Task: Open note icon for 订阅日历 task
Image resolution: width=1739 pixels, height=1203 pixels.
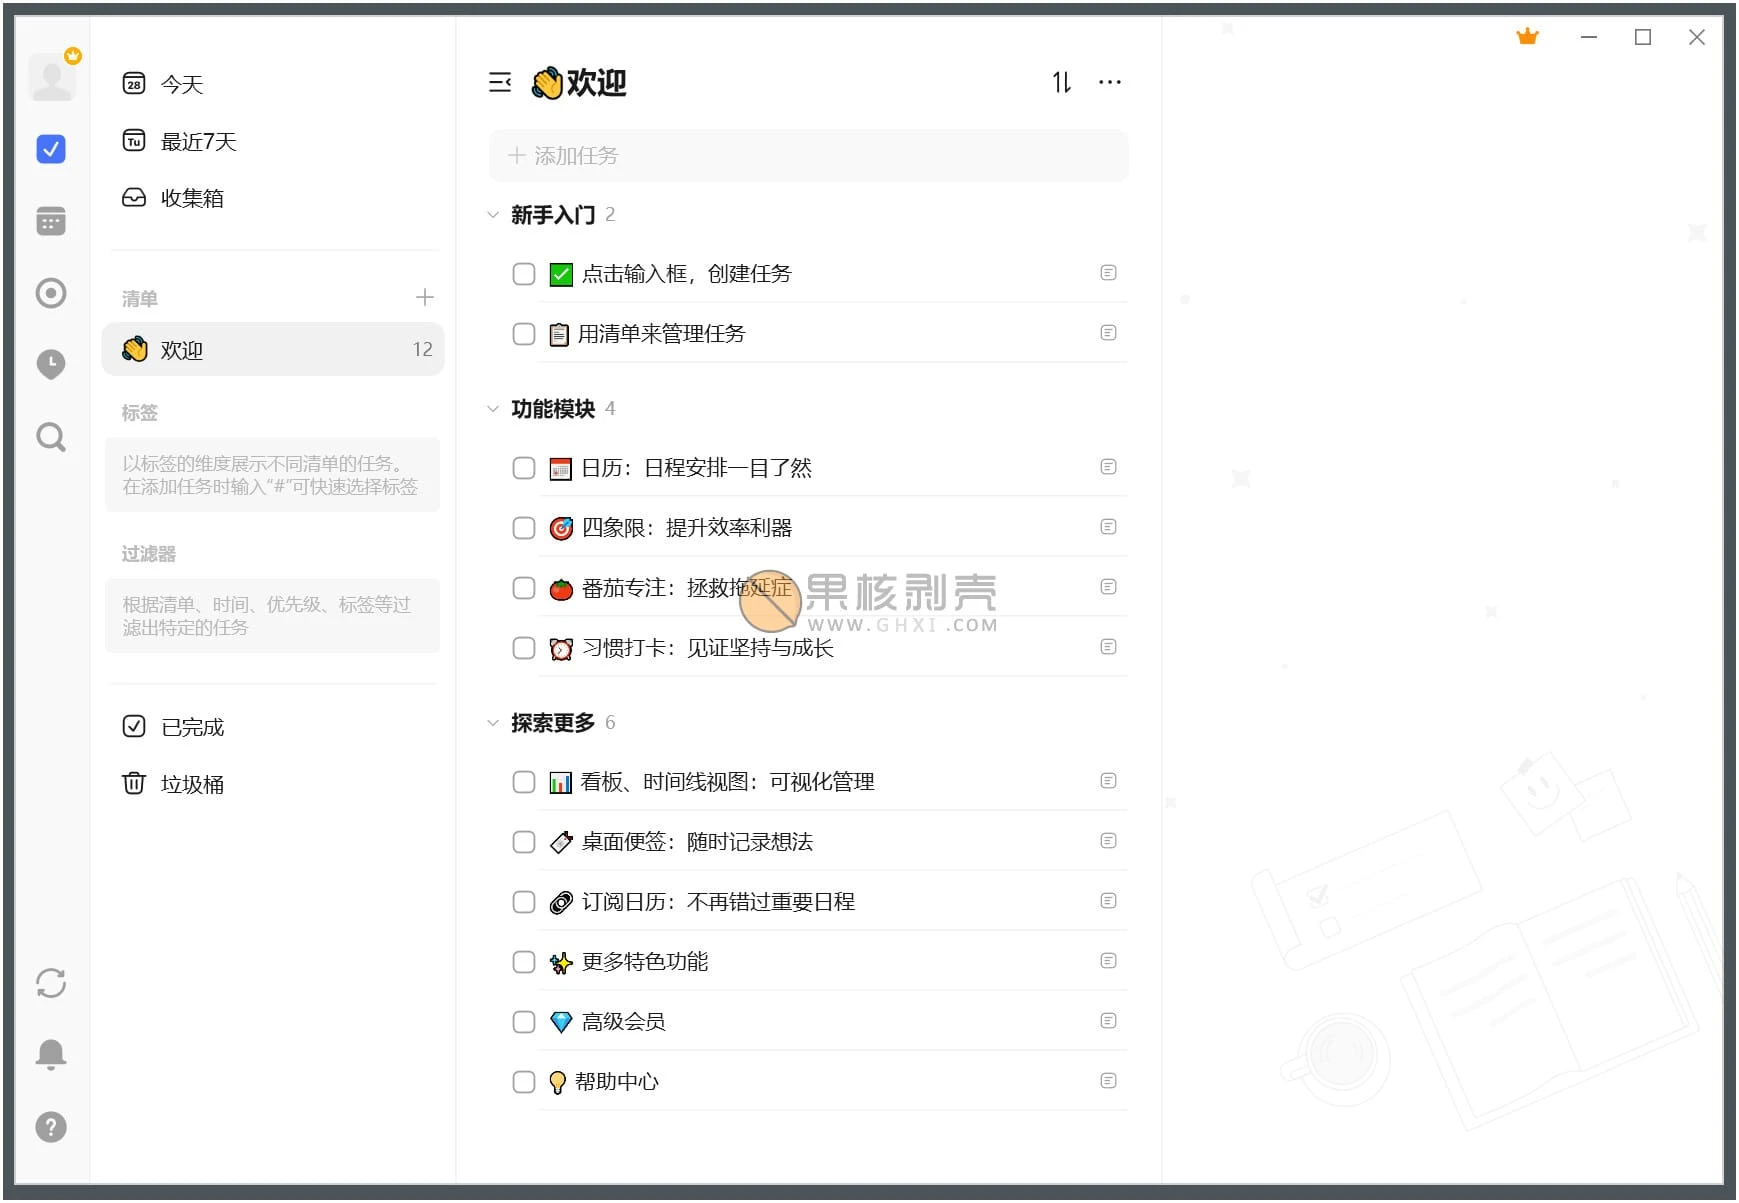Action: pyautogui.click(x=1108, y=901)
